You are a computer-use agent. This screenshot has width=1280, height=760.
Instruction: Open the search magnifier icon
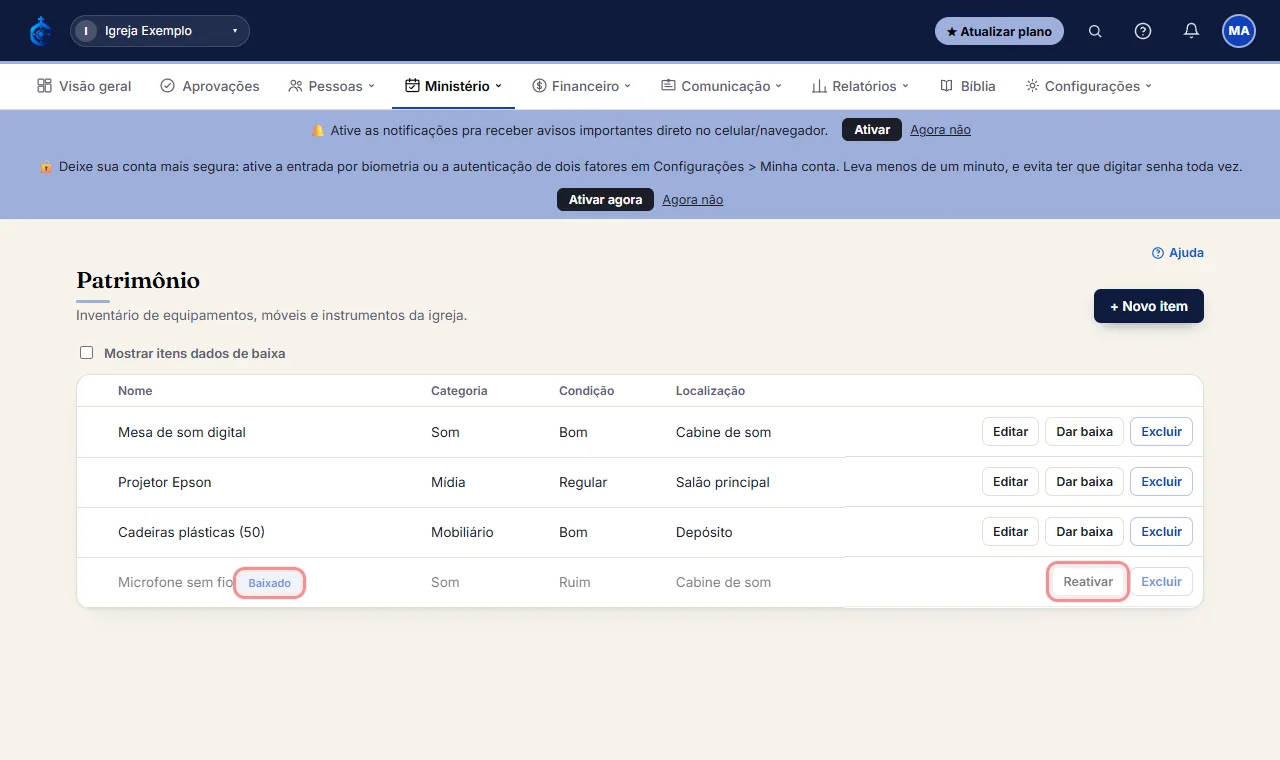click(x=1095, y=31)
